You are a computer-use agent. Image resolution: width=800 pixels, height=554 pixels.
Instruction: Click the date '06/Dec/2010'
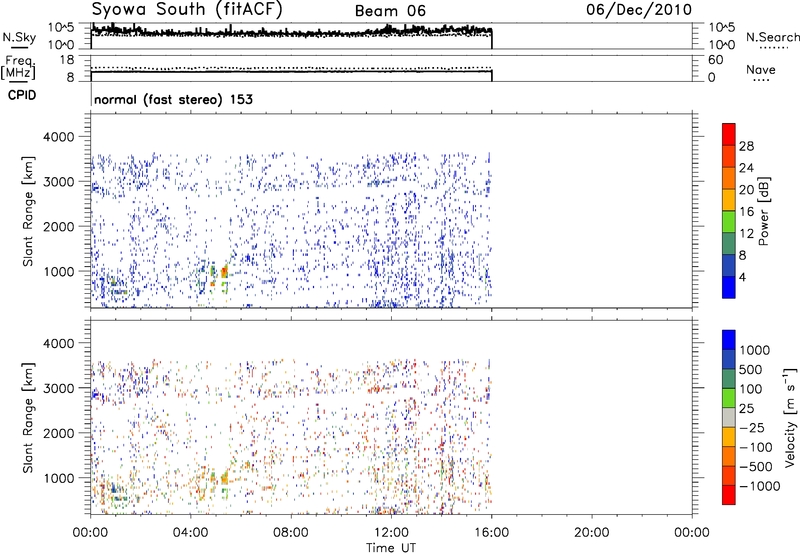639,10
